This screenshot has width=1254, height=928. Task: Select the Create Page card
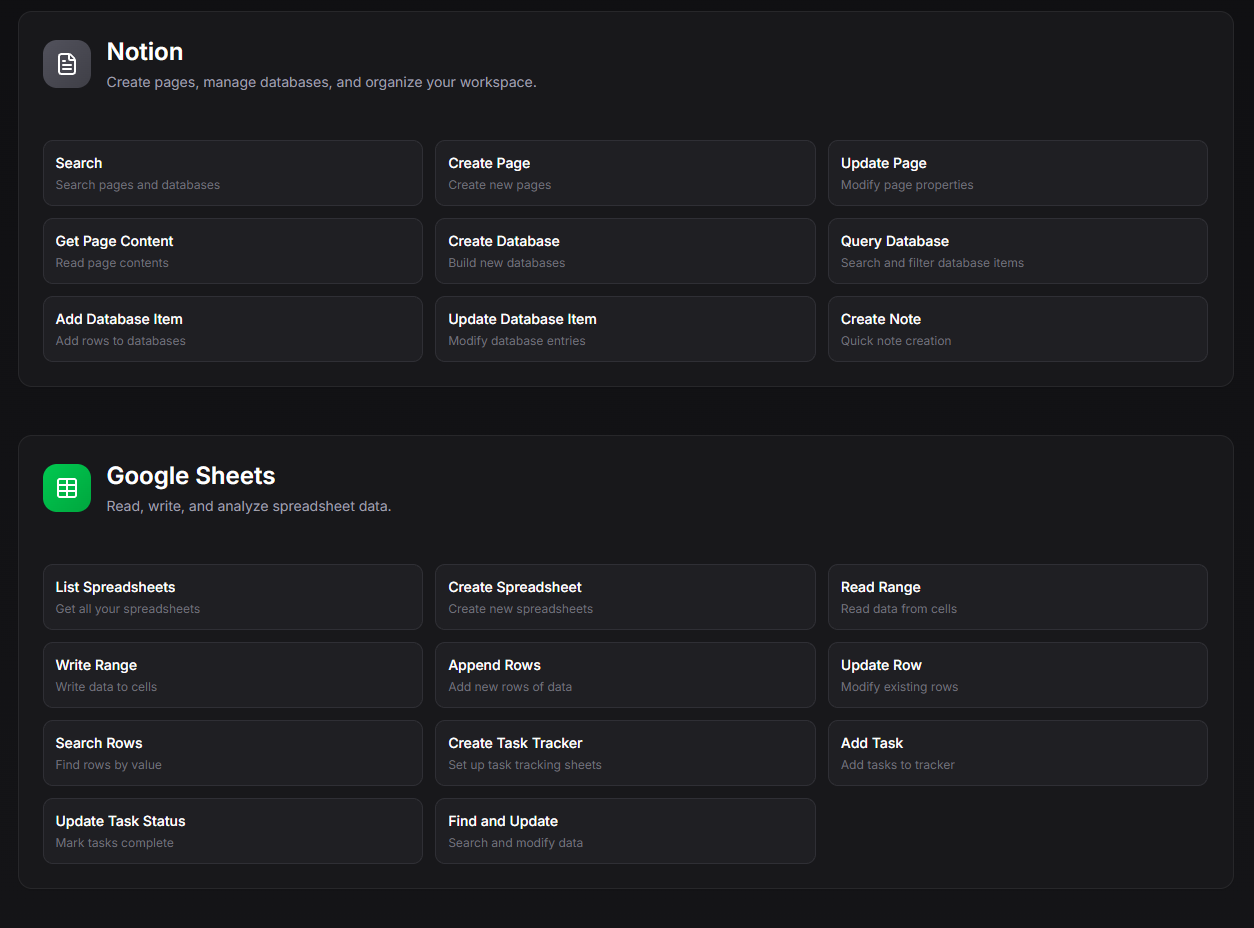pos(625,173)
